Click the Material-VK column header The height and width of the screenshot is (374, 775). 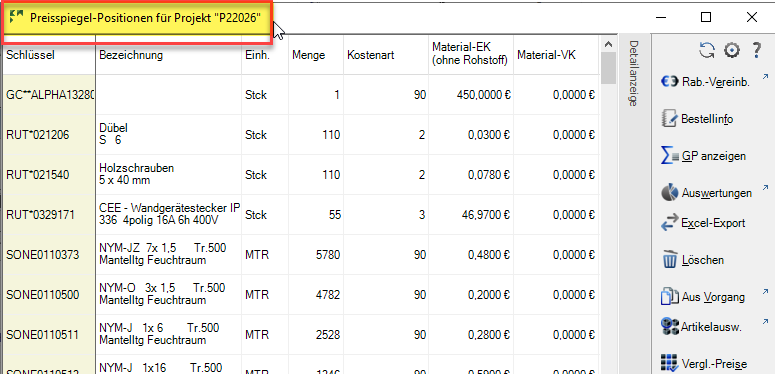coord(556,55)
